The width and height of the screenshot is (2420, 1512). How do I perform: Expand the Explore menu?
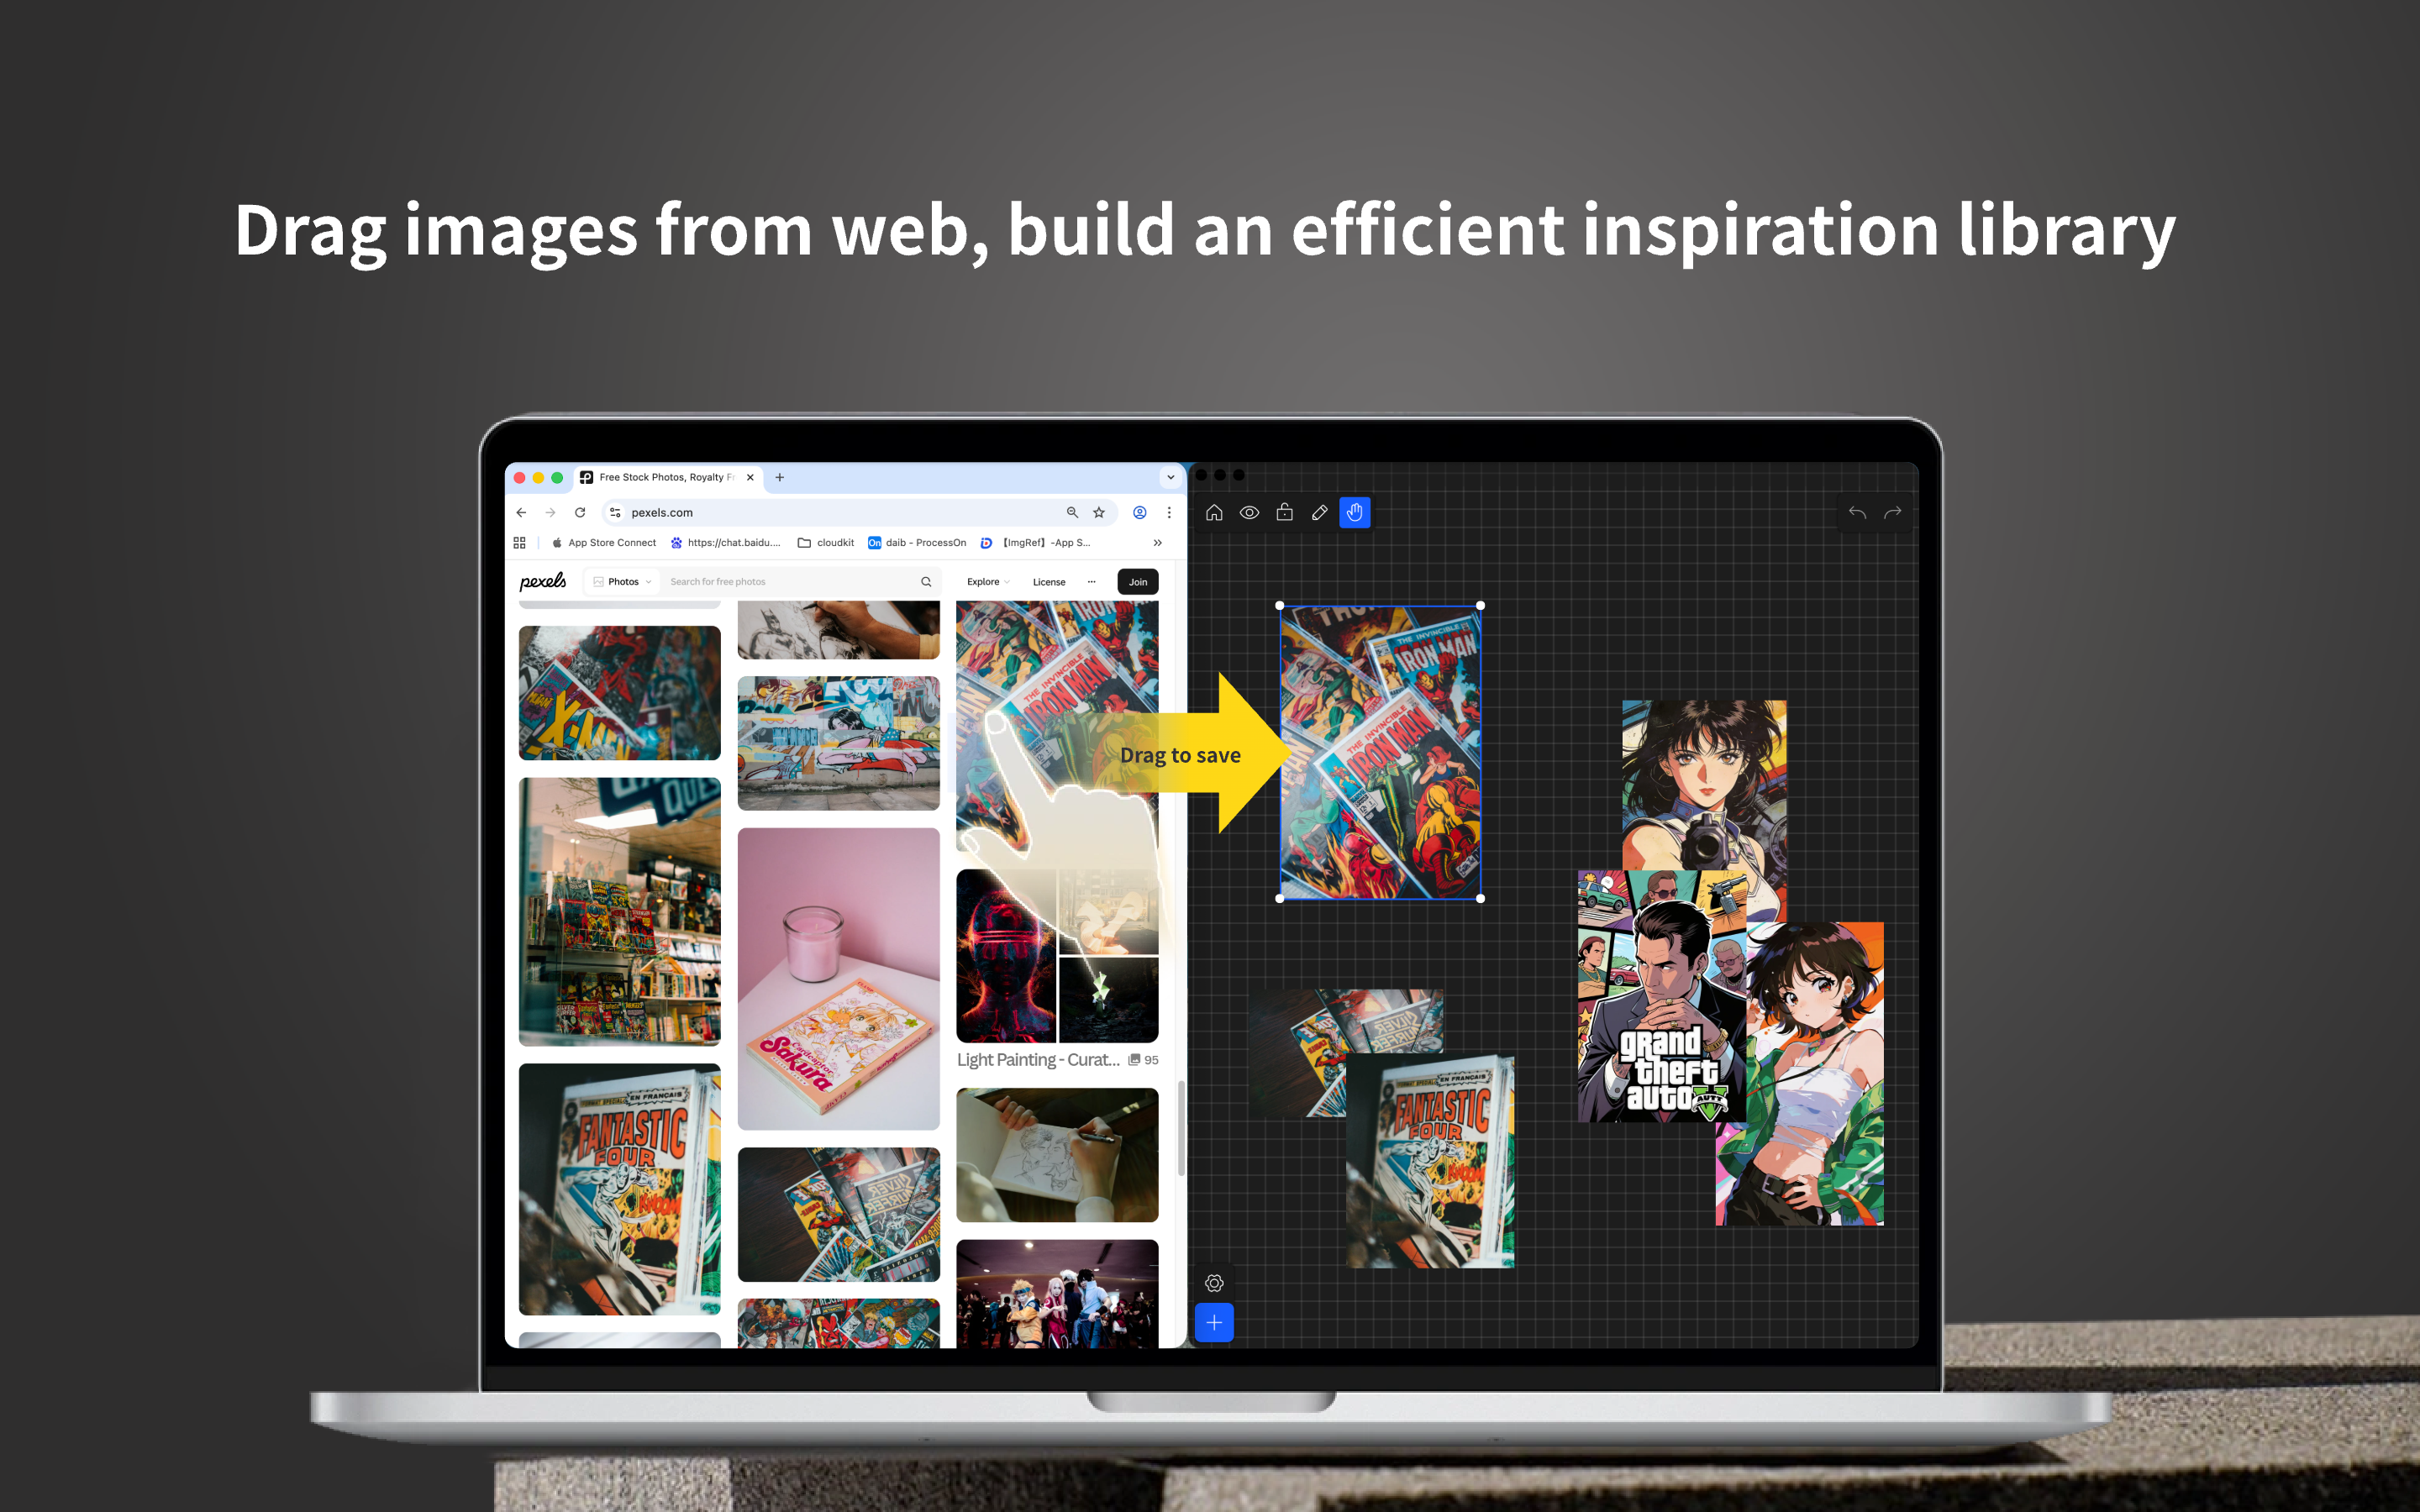coord(988,581)
